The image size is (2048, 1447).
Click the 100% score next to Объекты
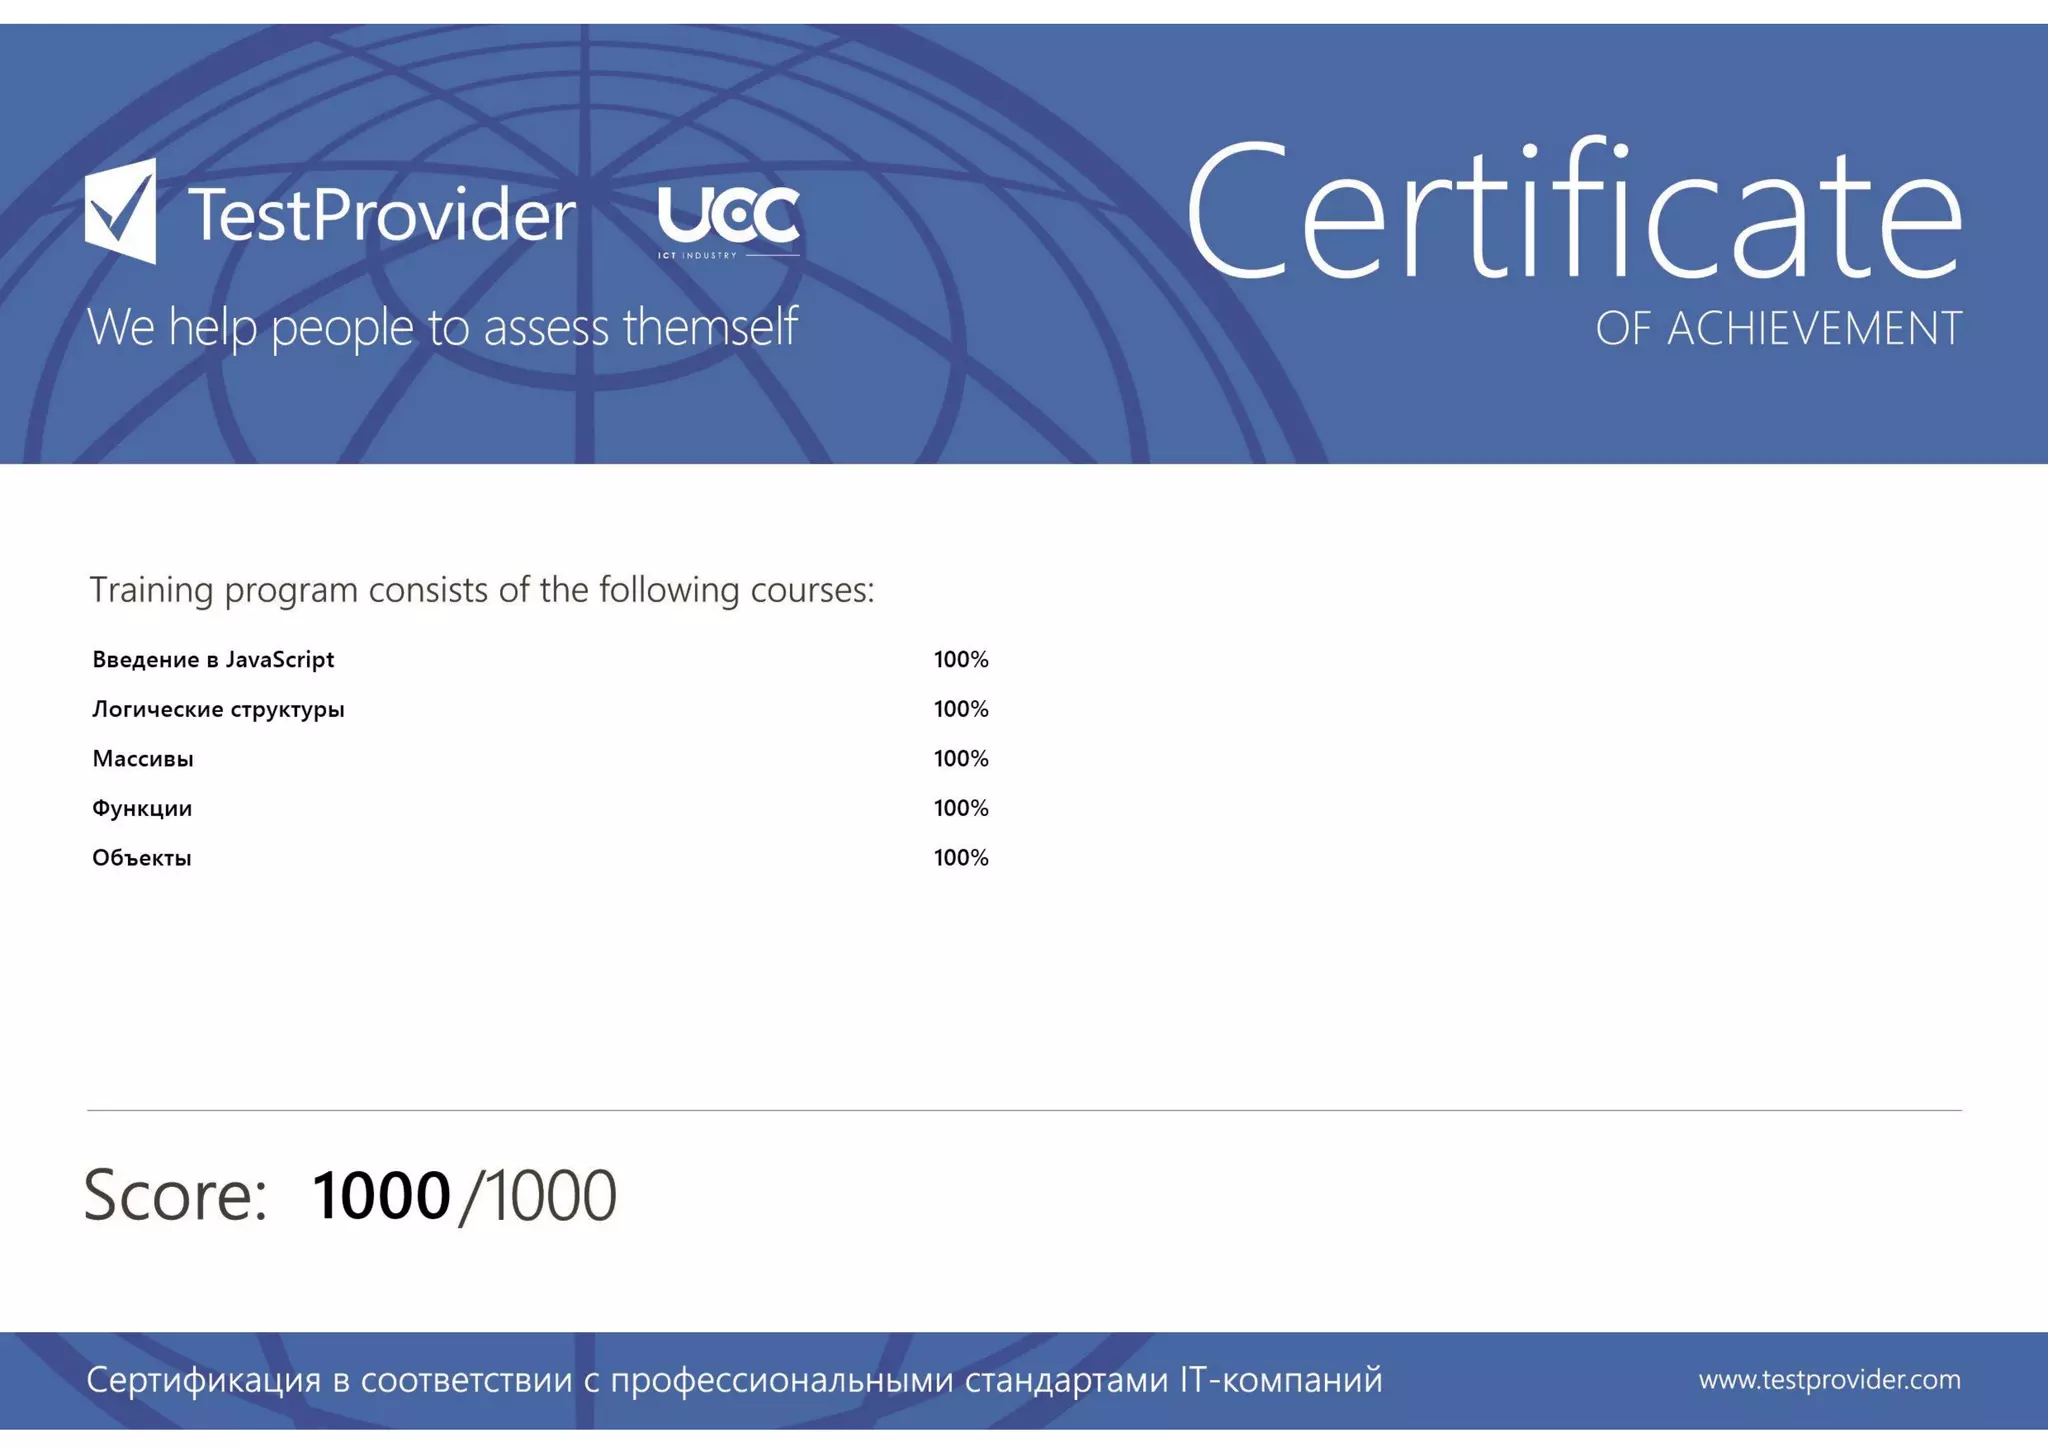(960, 858)
